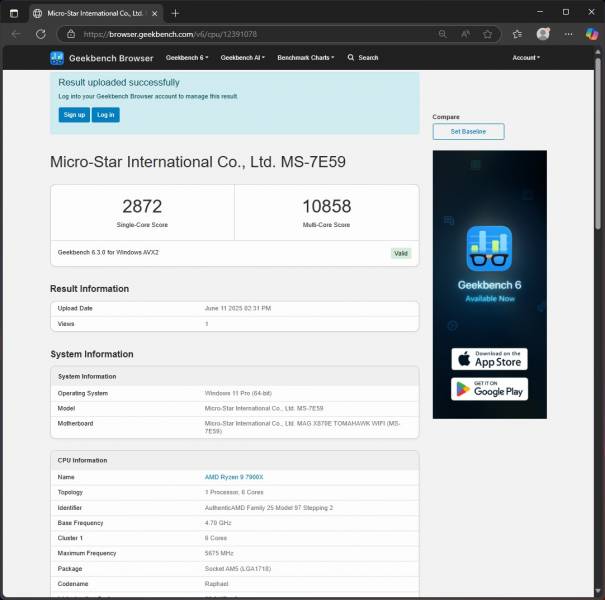
Task: Open browser settings ellipsis menu
Action: tap(568, 34)
